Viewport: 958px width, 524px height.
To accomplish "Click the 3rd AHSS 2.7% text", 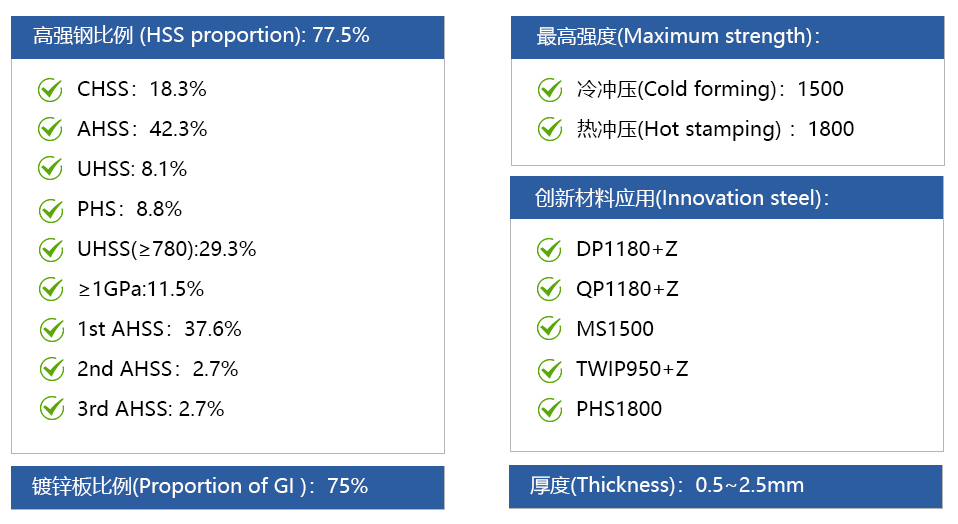I will (150, 409).
